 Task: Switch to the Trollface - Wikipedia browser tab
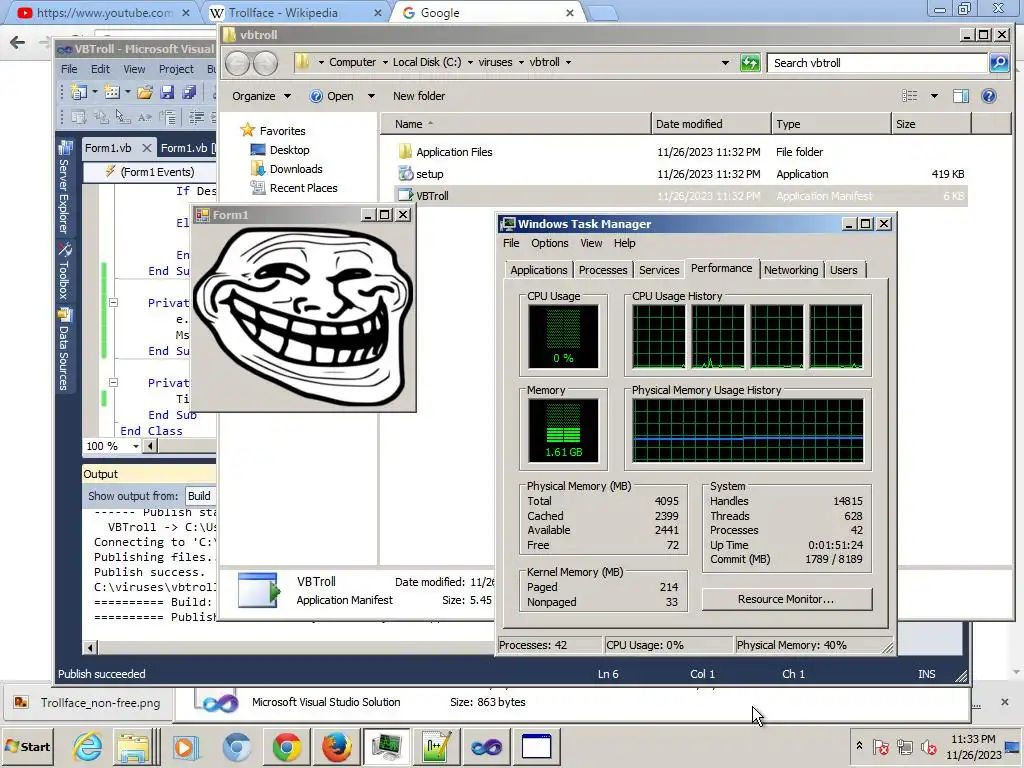tap(296, 12)
